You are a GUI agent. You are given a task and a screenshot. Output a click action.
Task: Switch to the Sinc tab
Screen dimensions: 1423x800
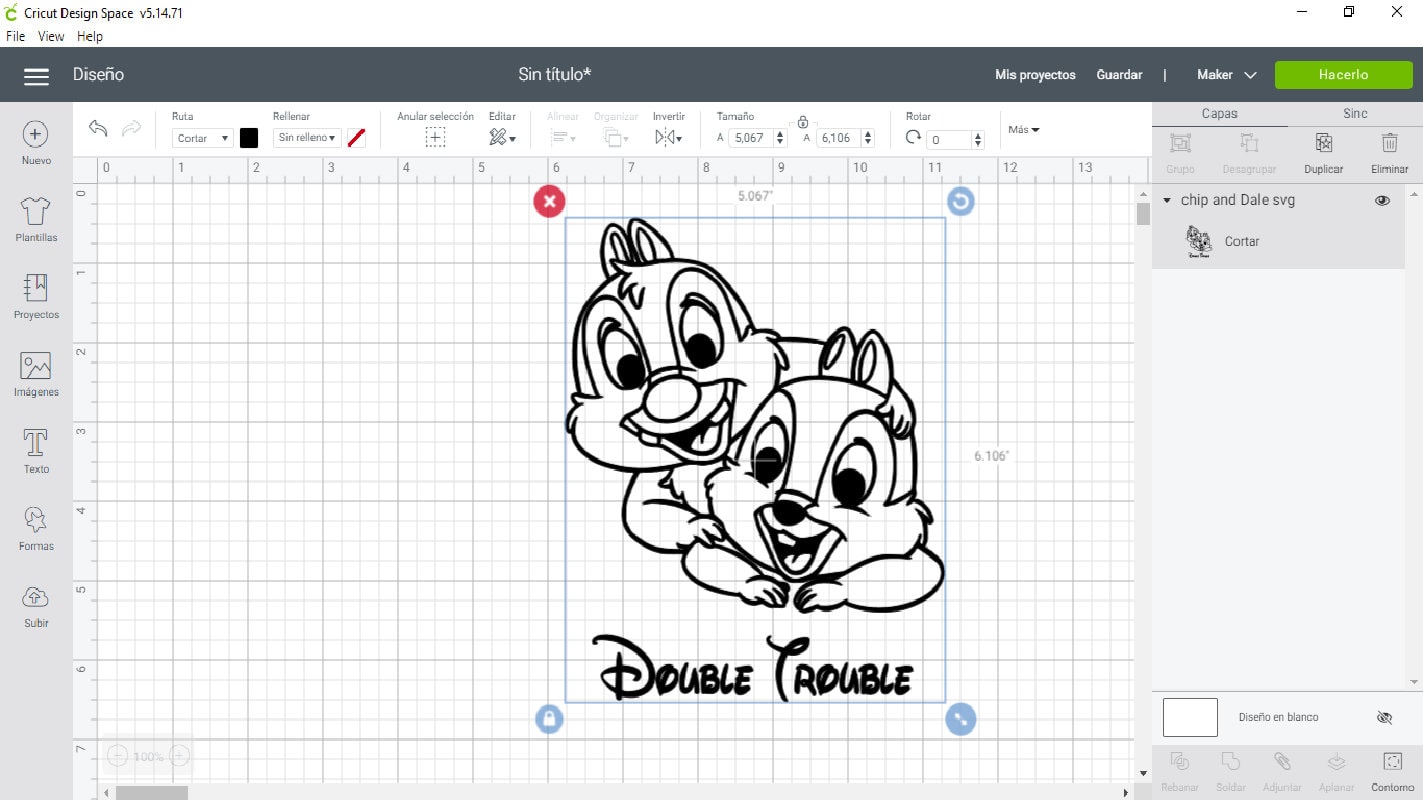tap(1355, 113)
